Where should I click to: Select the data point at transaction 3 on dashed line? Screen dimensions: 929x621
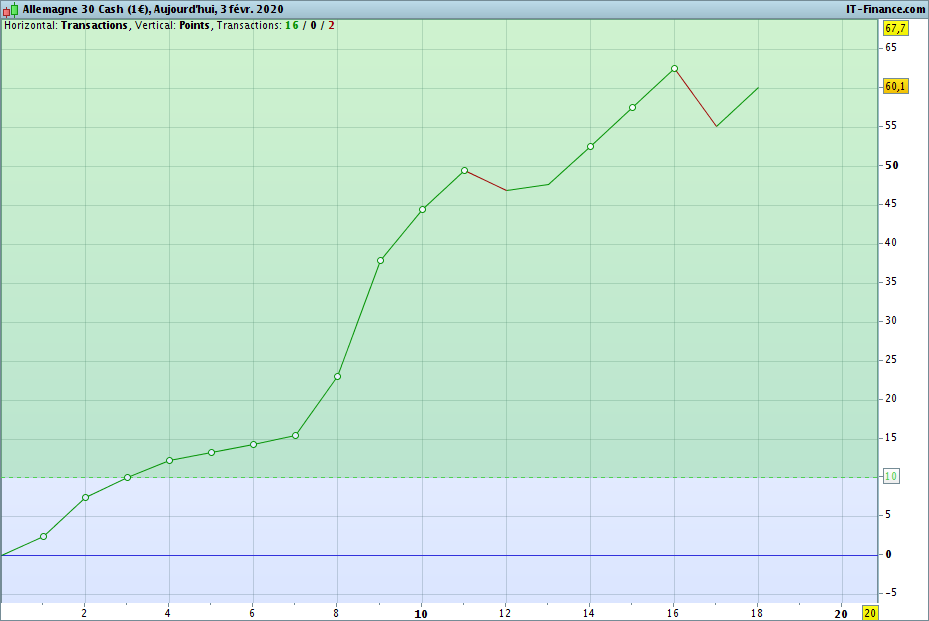point(127,477)
